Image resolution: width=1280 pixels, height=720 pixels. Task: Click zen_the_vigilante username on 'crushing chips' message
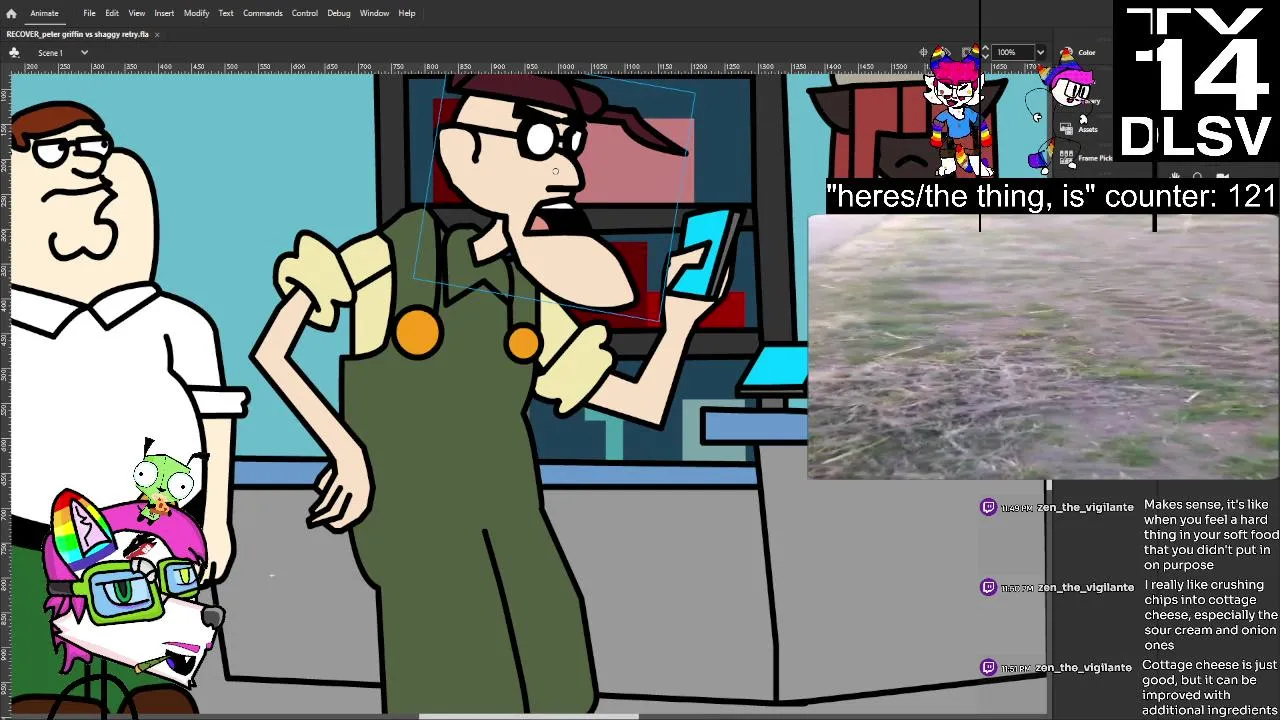[1085, 587]
